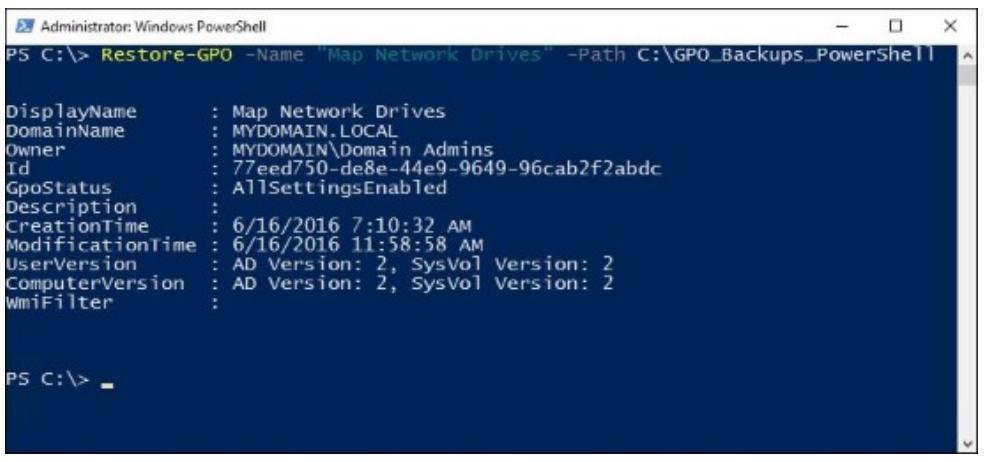
Task: Click the blinking cursor at the prompt
Action: point(107,385)
